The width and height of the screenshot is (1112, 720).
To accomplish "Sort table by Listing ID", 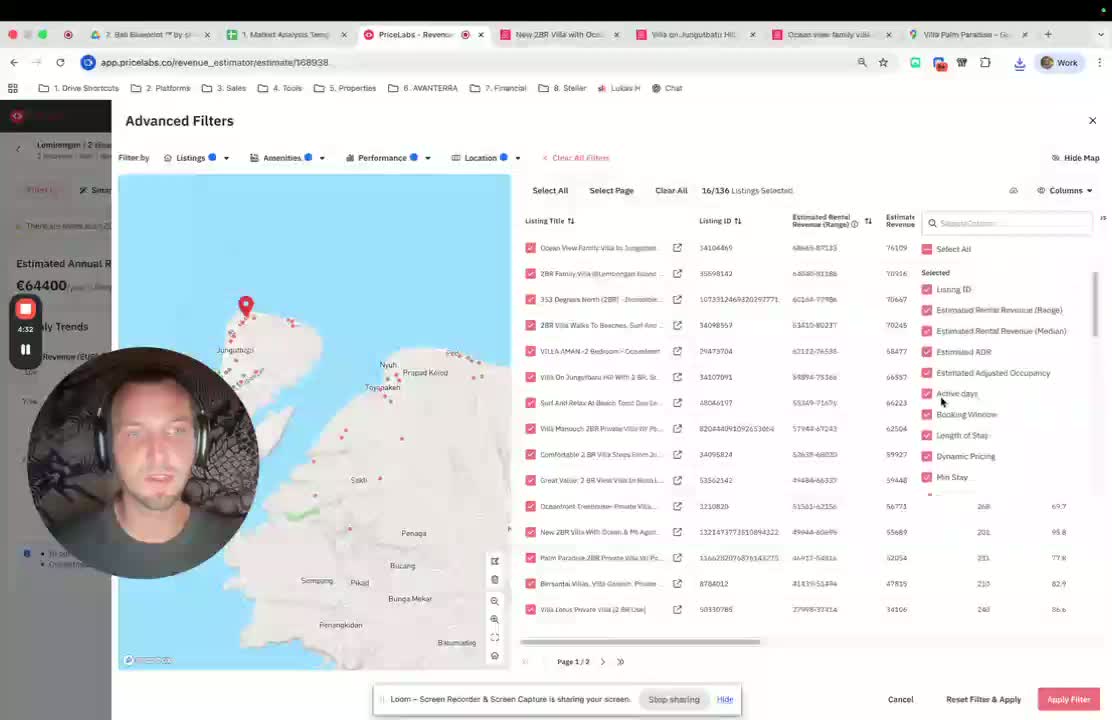I will [738, 221].
